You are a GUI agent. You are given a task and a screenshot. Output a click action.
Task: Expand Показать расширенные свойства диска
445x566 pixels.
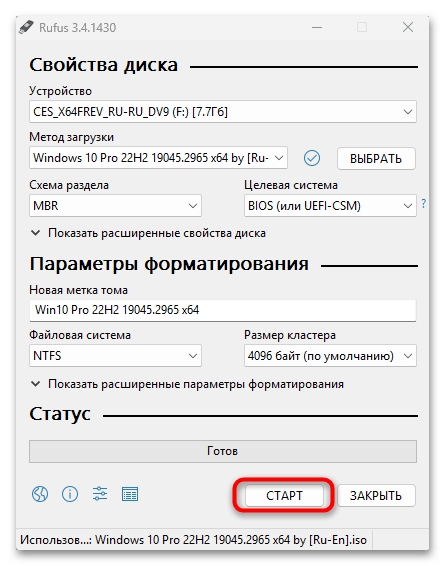148,233
